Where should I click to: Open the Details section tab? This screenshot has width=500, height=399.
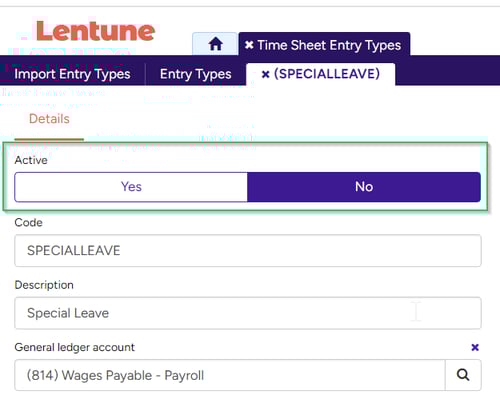49,119
